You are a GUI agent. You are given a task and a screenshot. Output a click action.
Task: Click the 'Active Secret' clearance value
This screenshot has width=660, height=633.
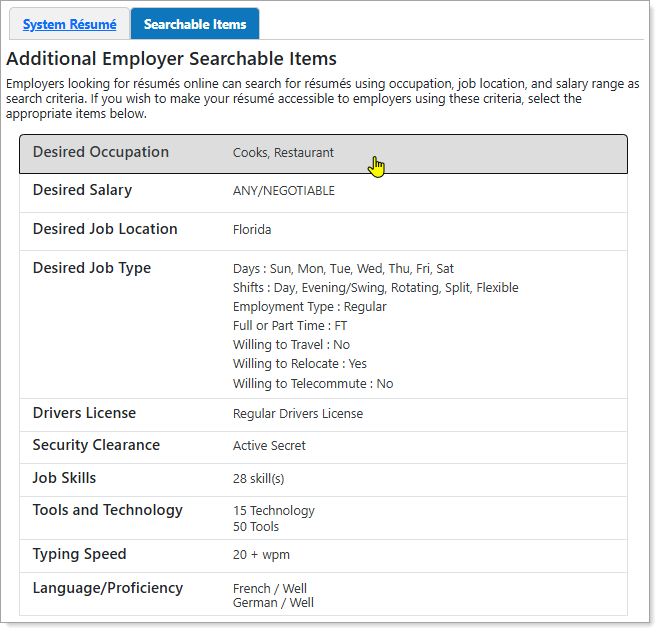click(269, 446)
